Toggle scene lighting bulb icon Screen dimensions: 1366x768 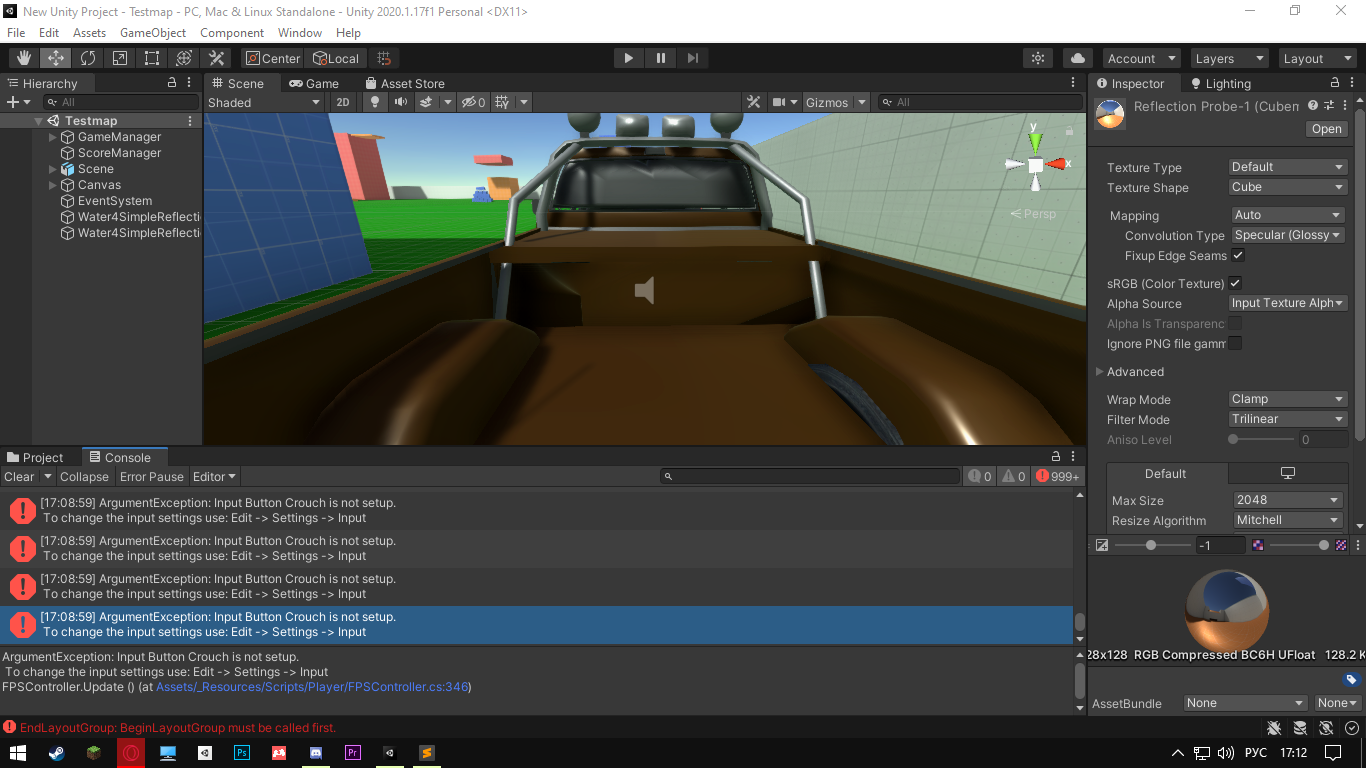click(x=375, y=102)
